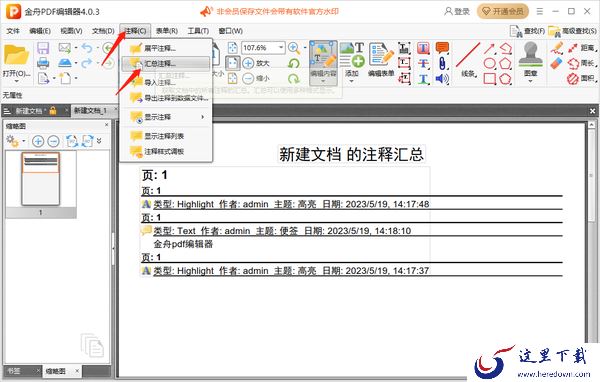Select the highlight text tool icon

click(423, 48)
